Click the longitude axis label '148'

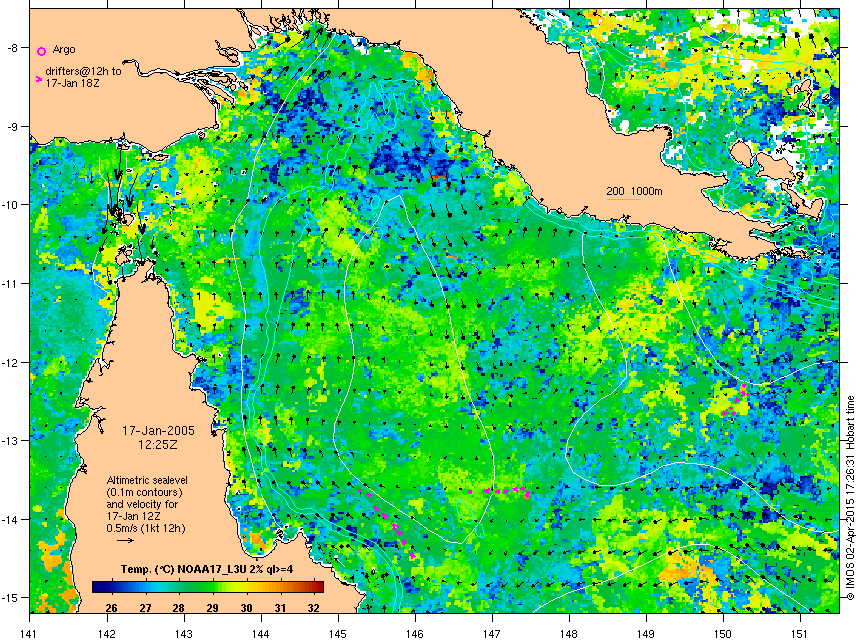pos(569,634)
